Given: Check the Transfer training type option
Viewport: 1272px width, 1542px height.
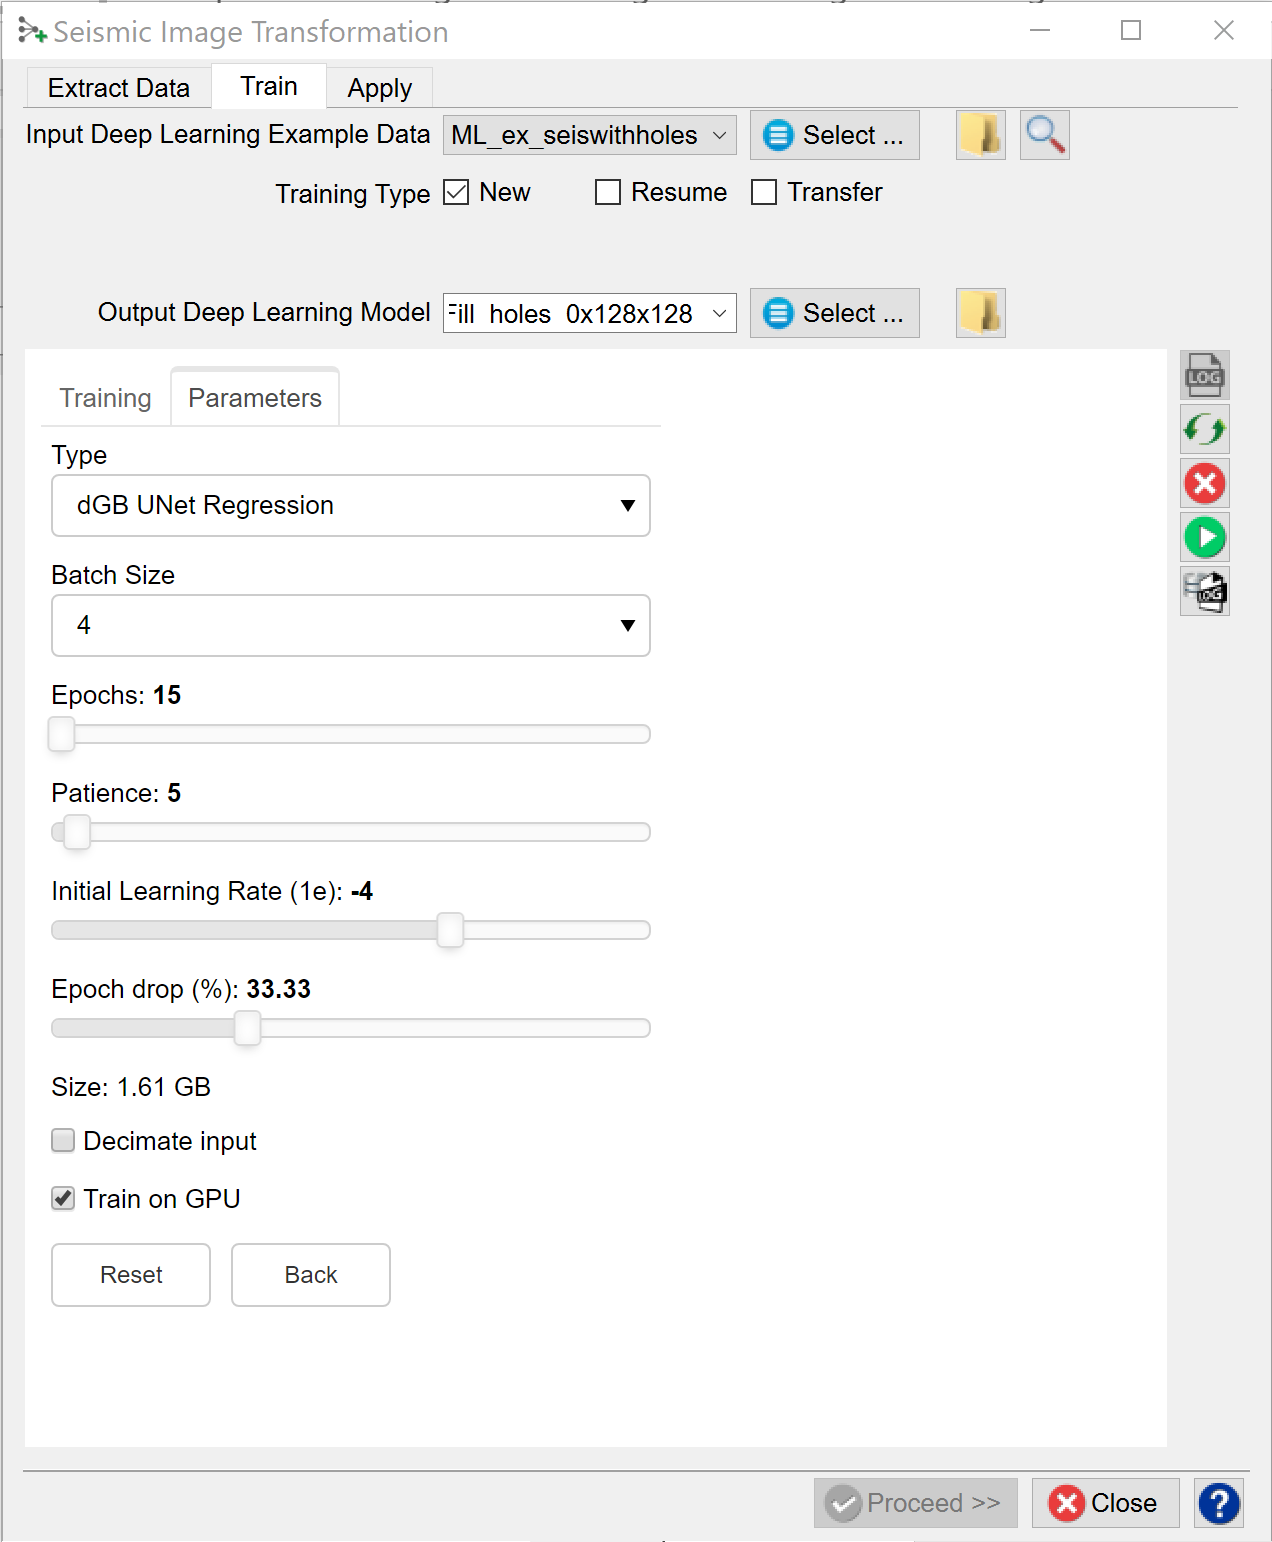Looking at the screenshot, I should tap(764, 192).
